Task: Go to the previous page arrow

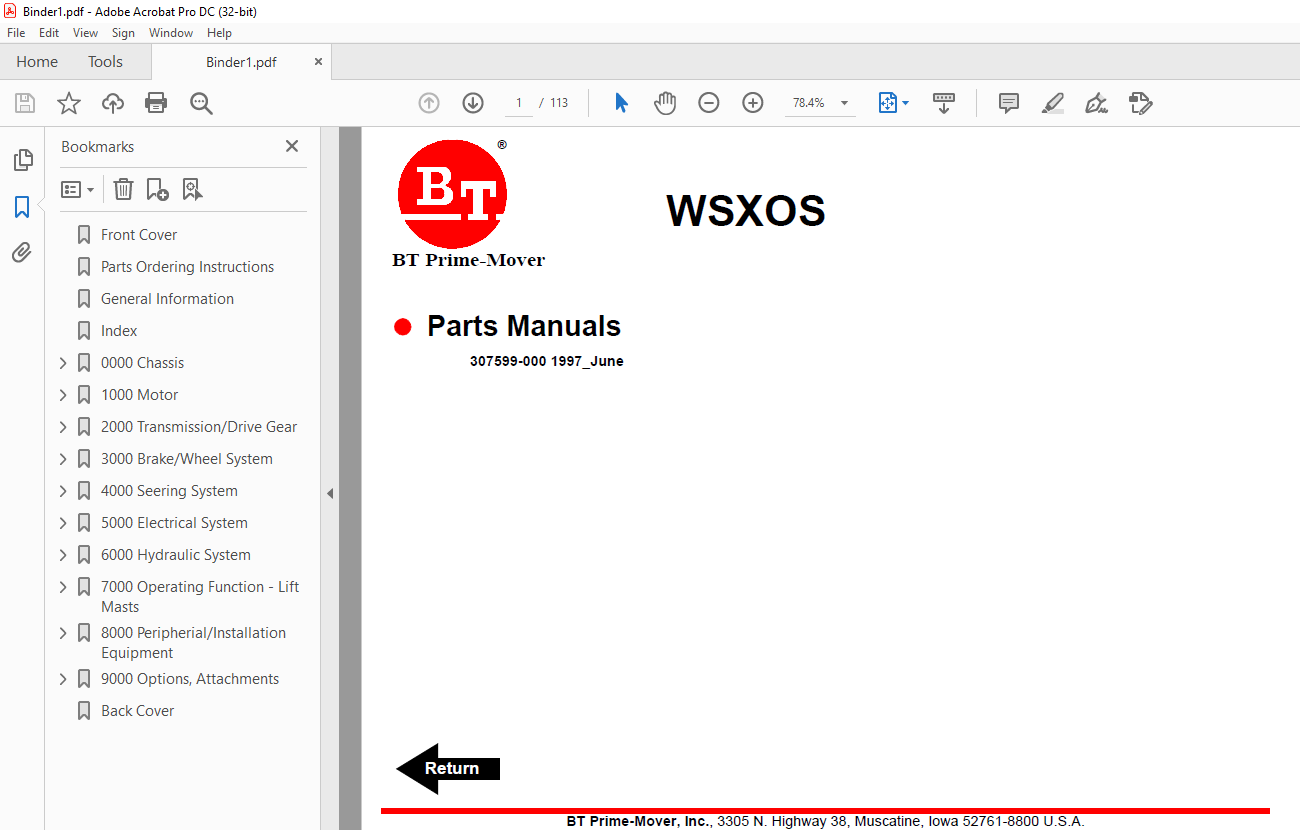Action: [x=429, y=103]
